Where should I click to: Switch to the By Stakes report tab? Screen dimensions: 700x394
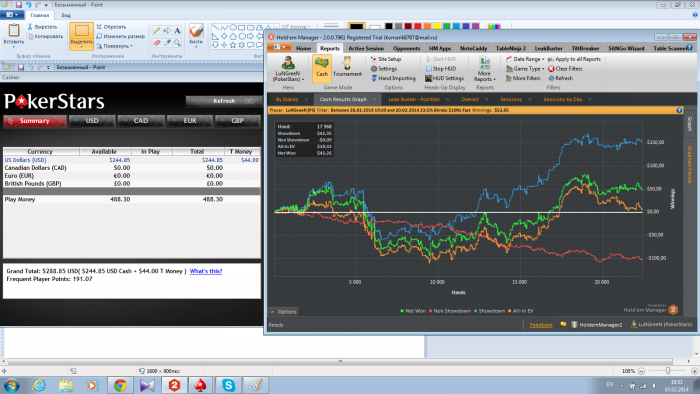(x=287, y=100)
